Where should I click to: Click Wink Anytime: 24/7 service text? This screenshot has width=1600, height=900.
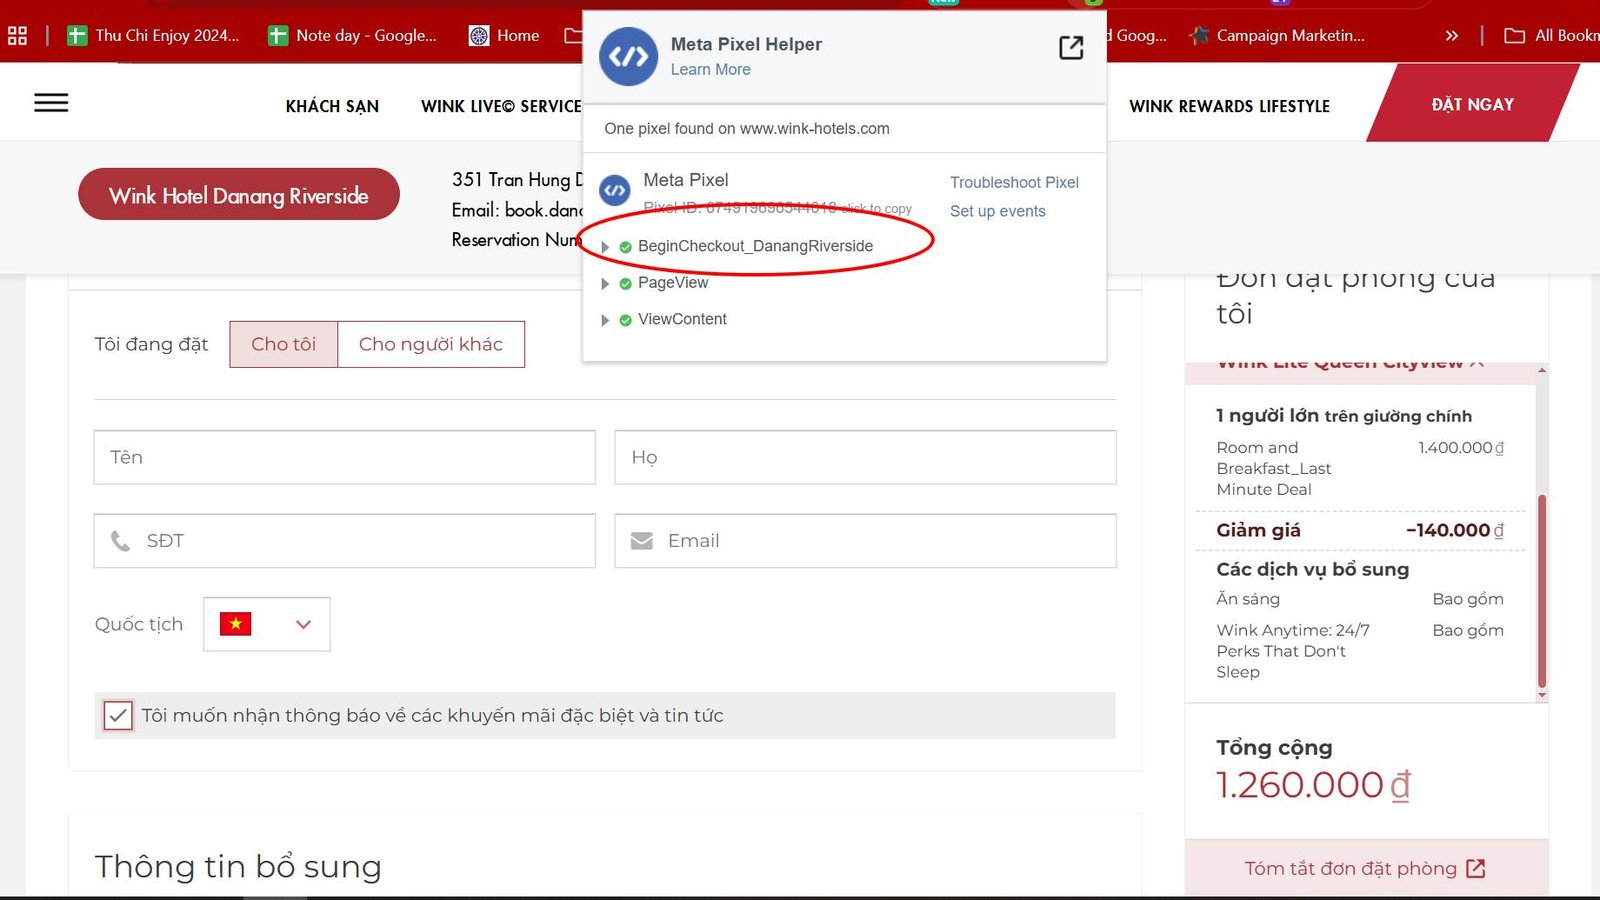(x=1293, y=651)
